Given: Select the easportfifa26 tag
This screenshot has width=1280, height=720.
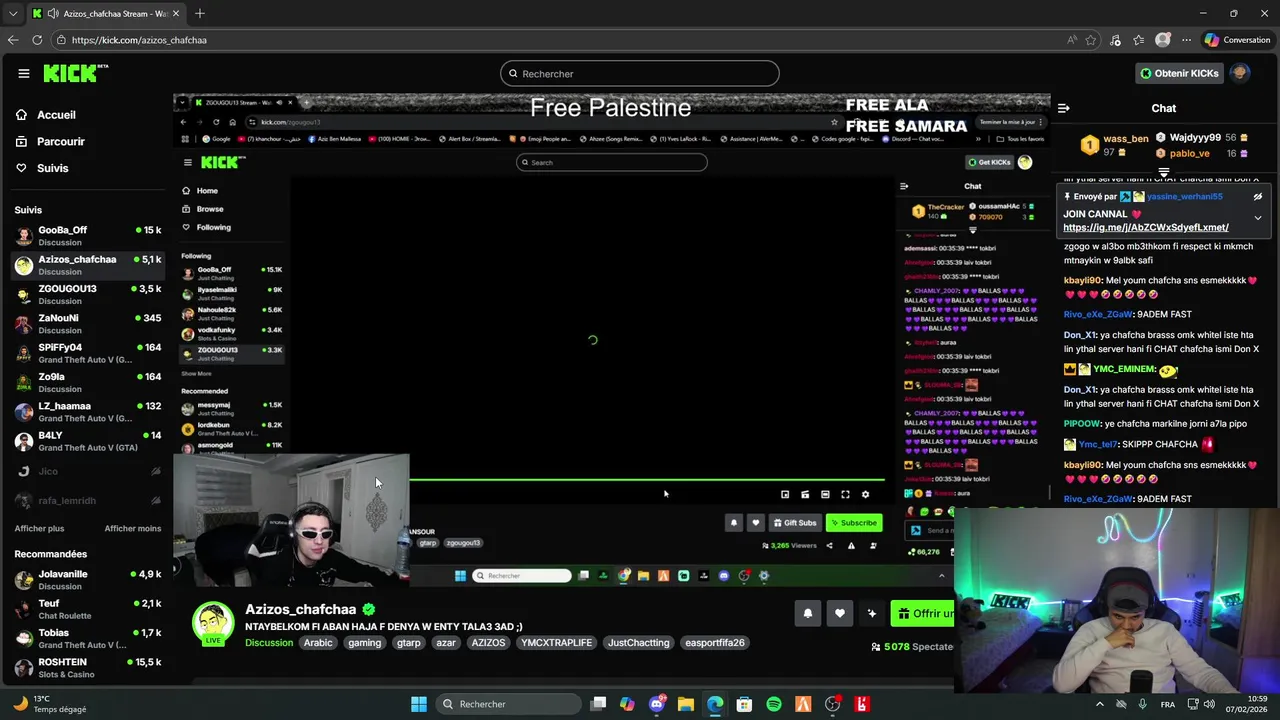Looking at the screenshot, I should [715, 643].
